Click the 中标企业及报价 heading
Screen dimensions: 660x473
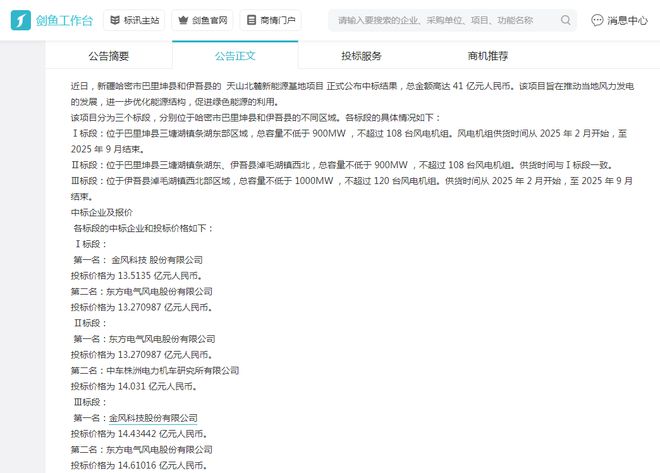(x=102, y=213)
